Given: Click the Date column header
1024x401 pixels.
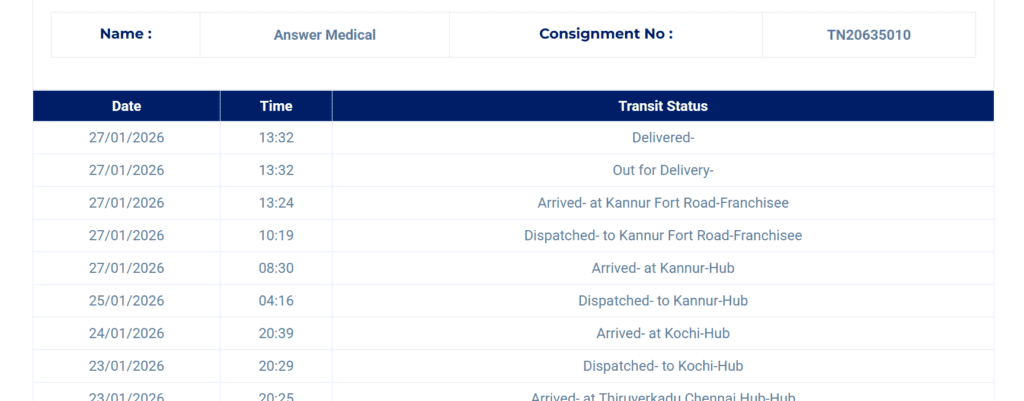Looking at the screenshot, I should [126, 106].
